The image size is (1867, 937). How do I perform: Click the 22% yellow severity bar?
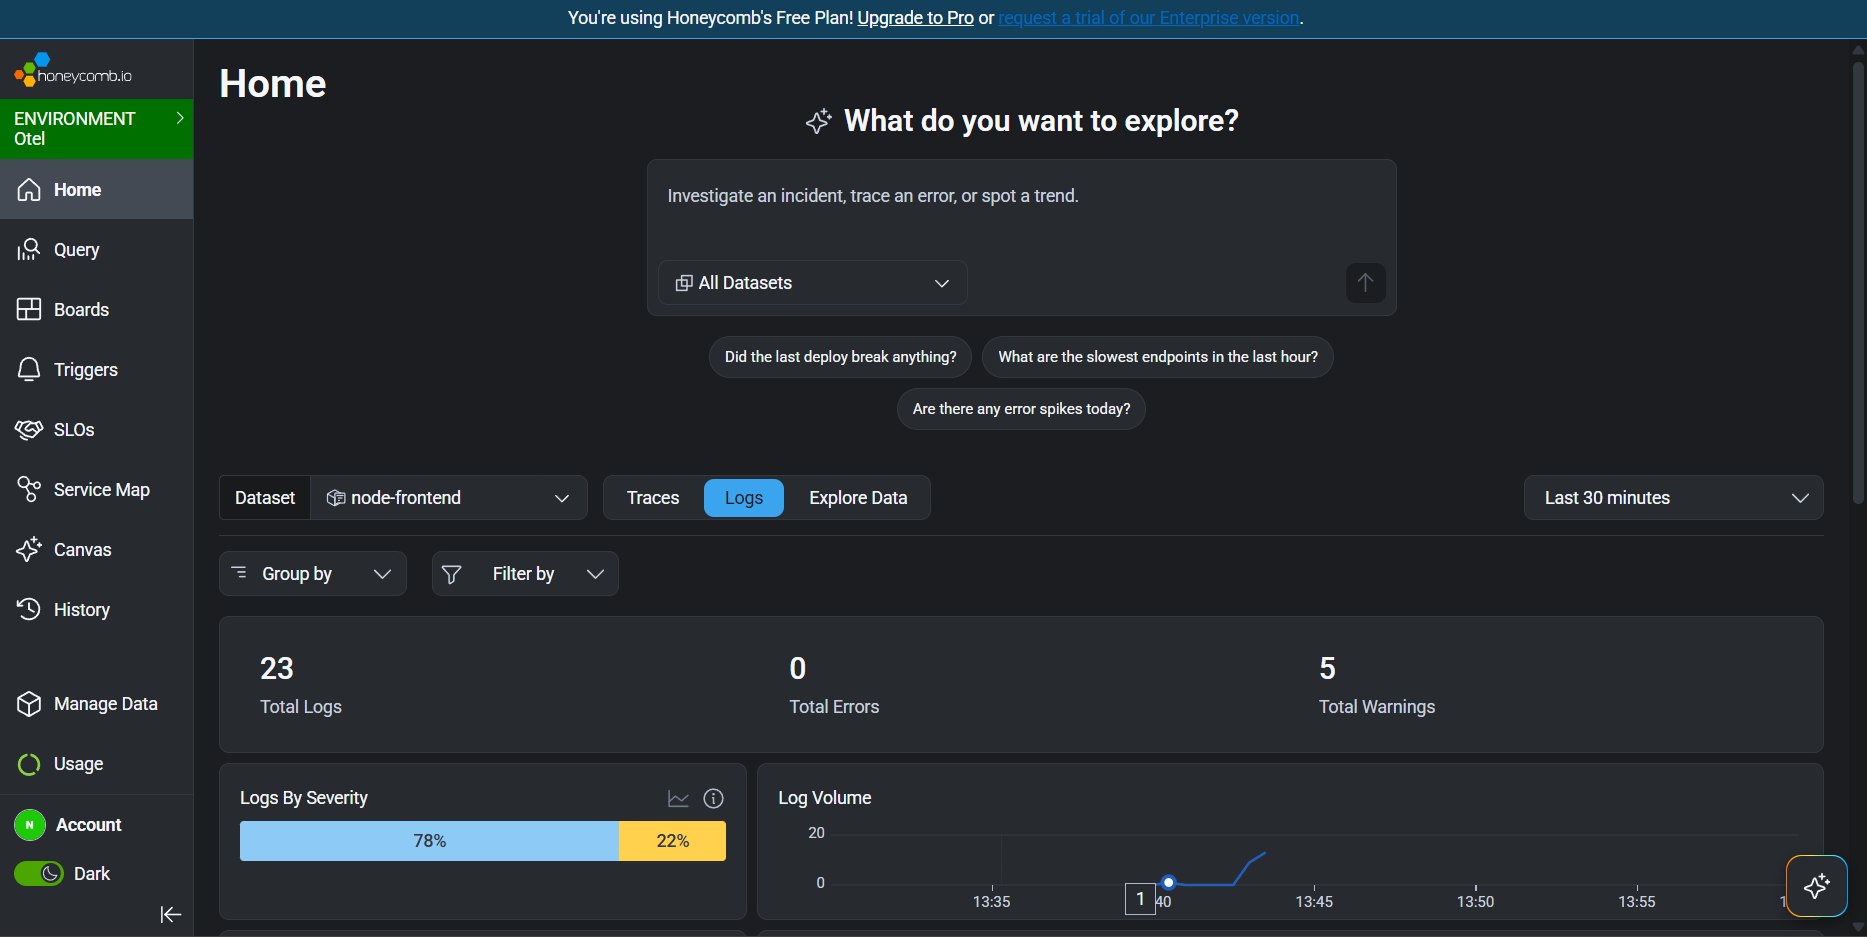click(x=672, y=841)
